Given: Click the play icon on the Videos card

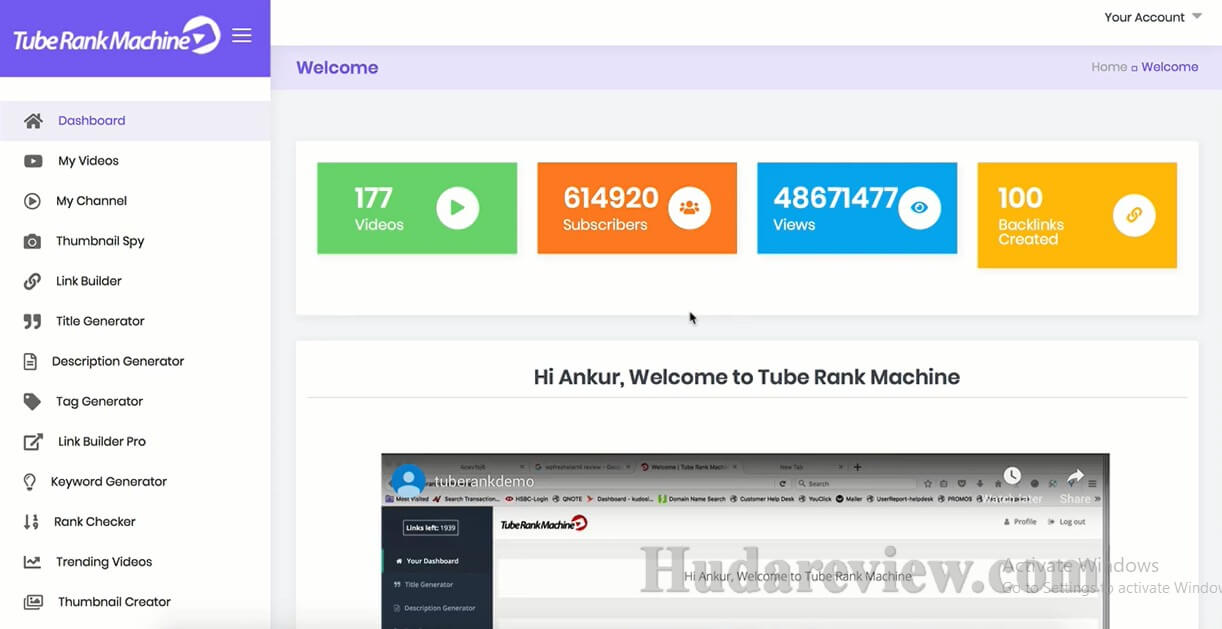Looking at the screenshot, I should coord(457,208).
